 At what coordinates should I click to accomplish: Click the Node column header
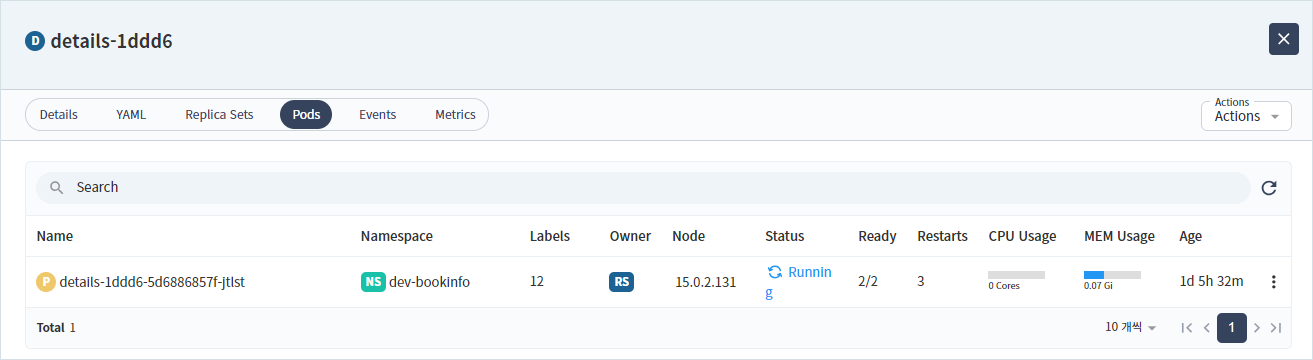(x=689, y=236)
